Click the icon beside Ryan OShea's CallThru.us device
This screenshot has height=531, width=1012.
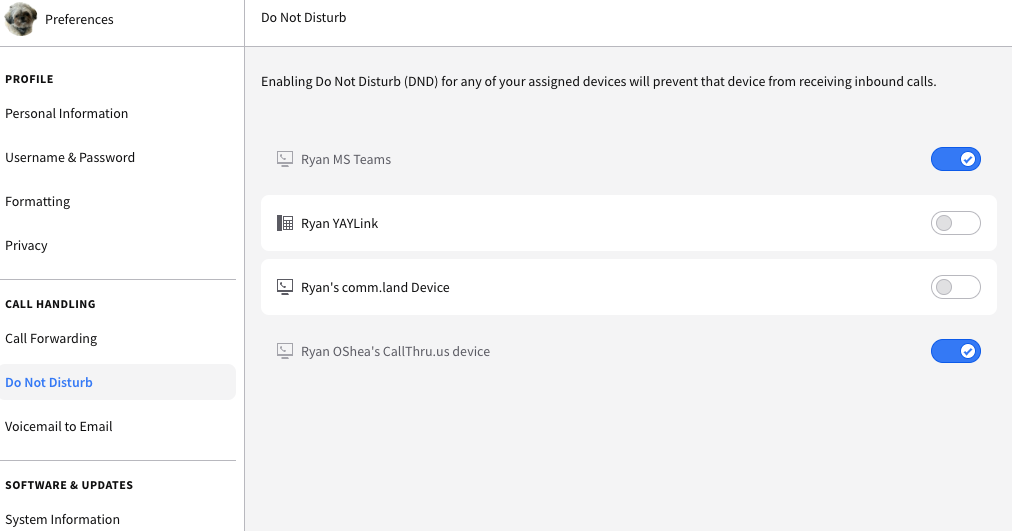[x=285, y=350]
